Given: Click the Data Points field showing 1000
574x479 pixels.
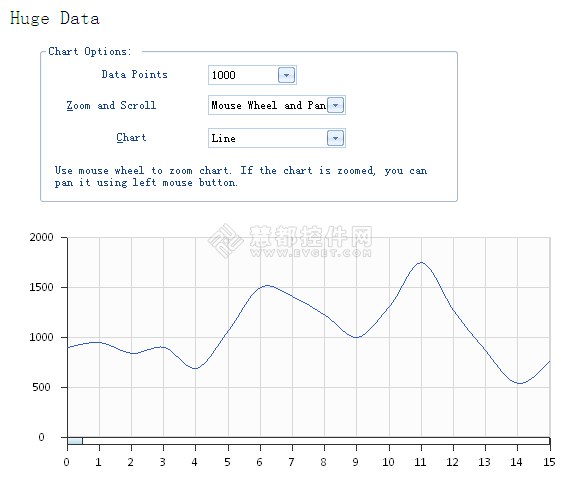Looking at the screenshot, I should click(252, 75).
